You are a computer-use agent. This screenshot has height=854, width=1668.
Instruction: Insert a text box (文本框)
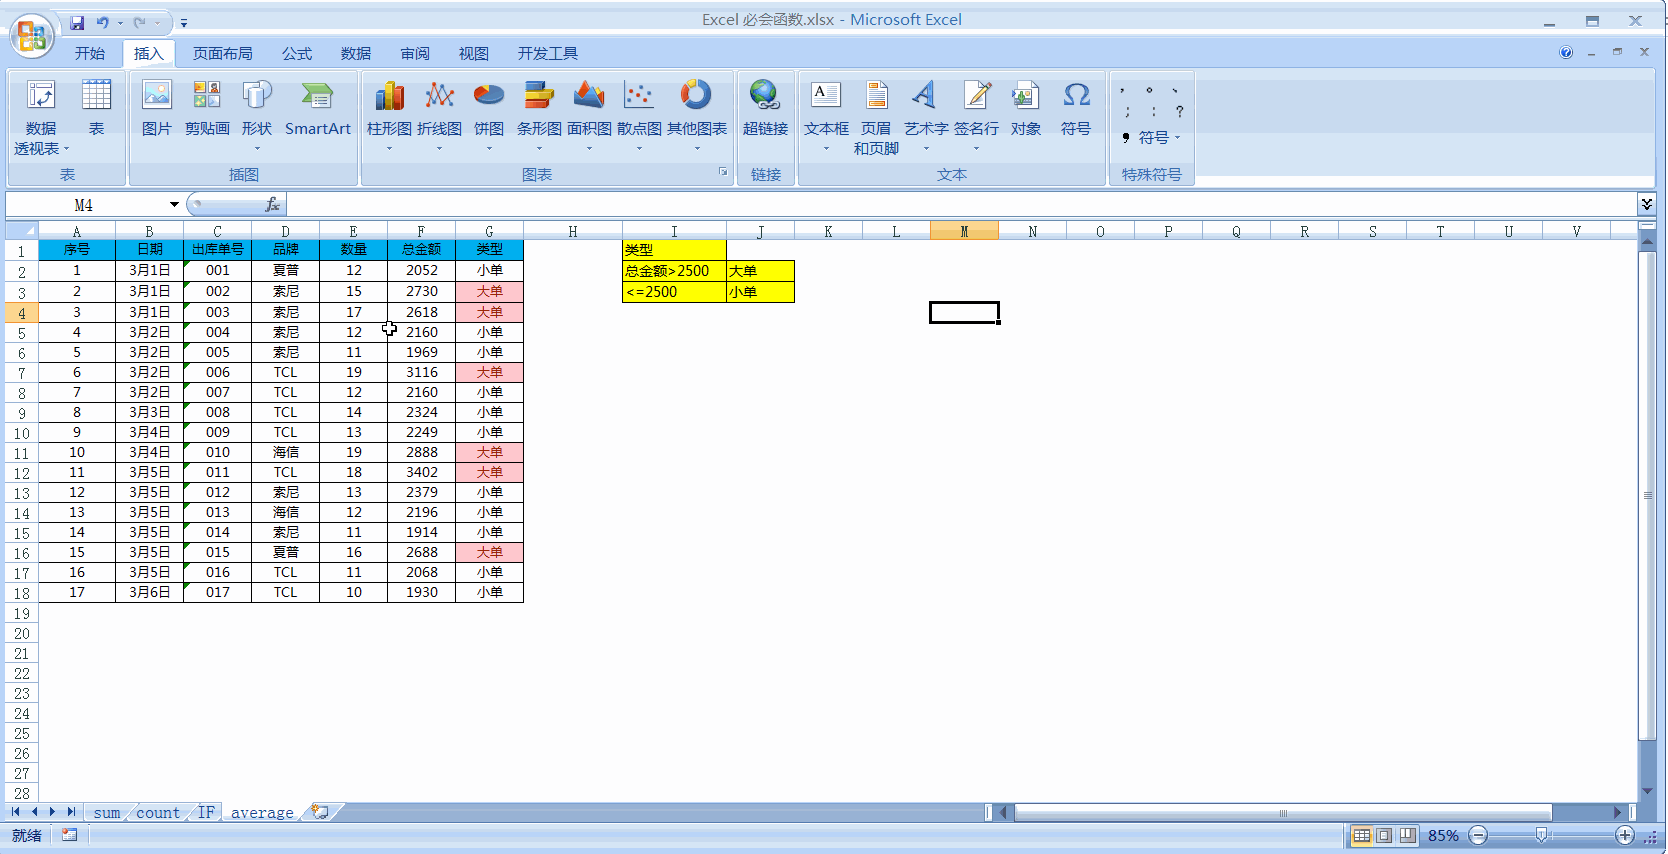(826, 115)
